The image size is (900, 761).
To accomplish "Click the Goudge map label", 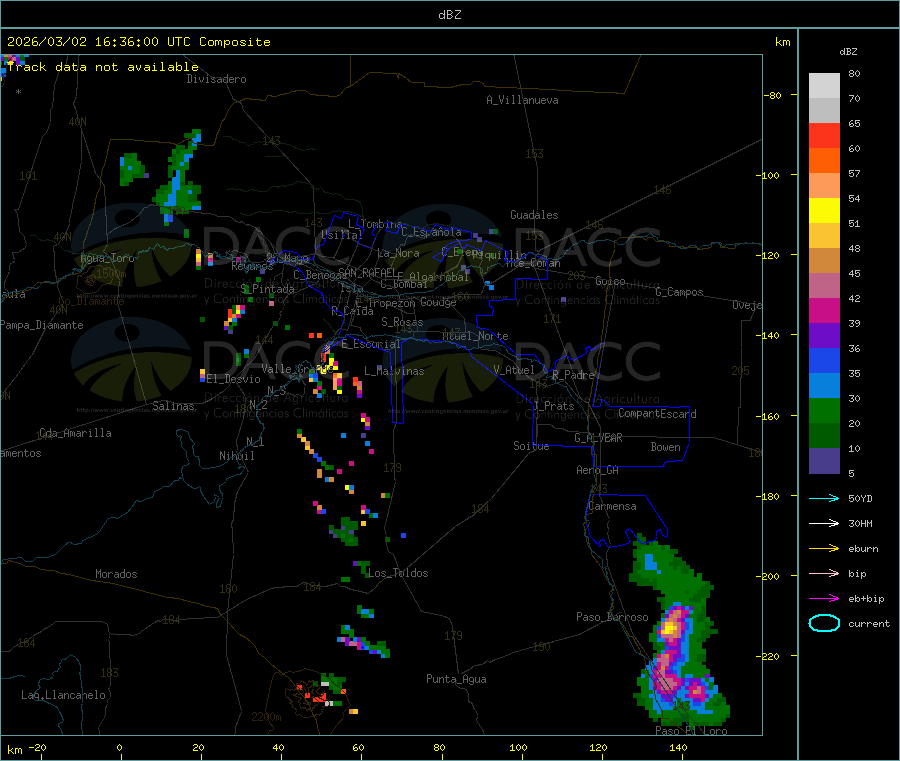I will pyautogui.click(x=438, y=302).
